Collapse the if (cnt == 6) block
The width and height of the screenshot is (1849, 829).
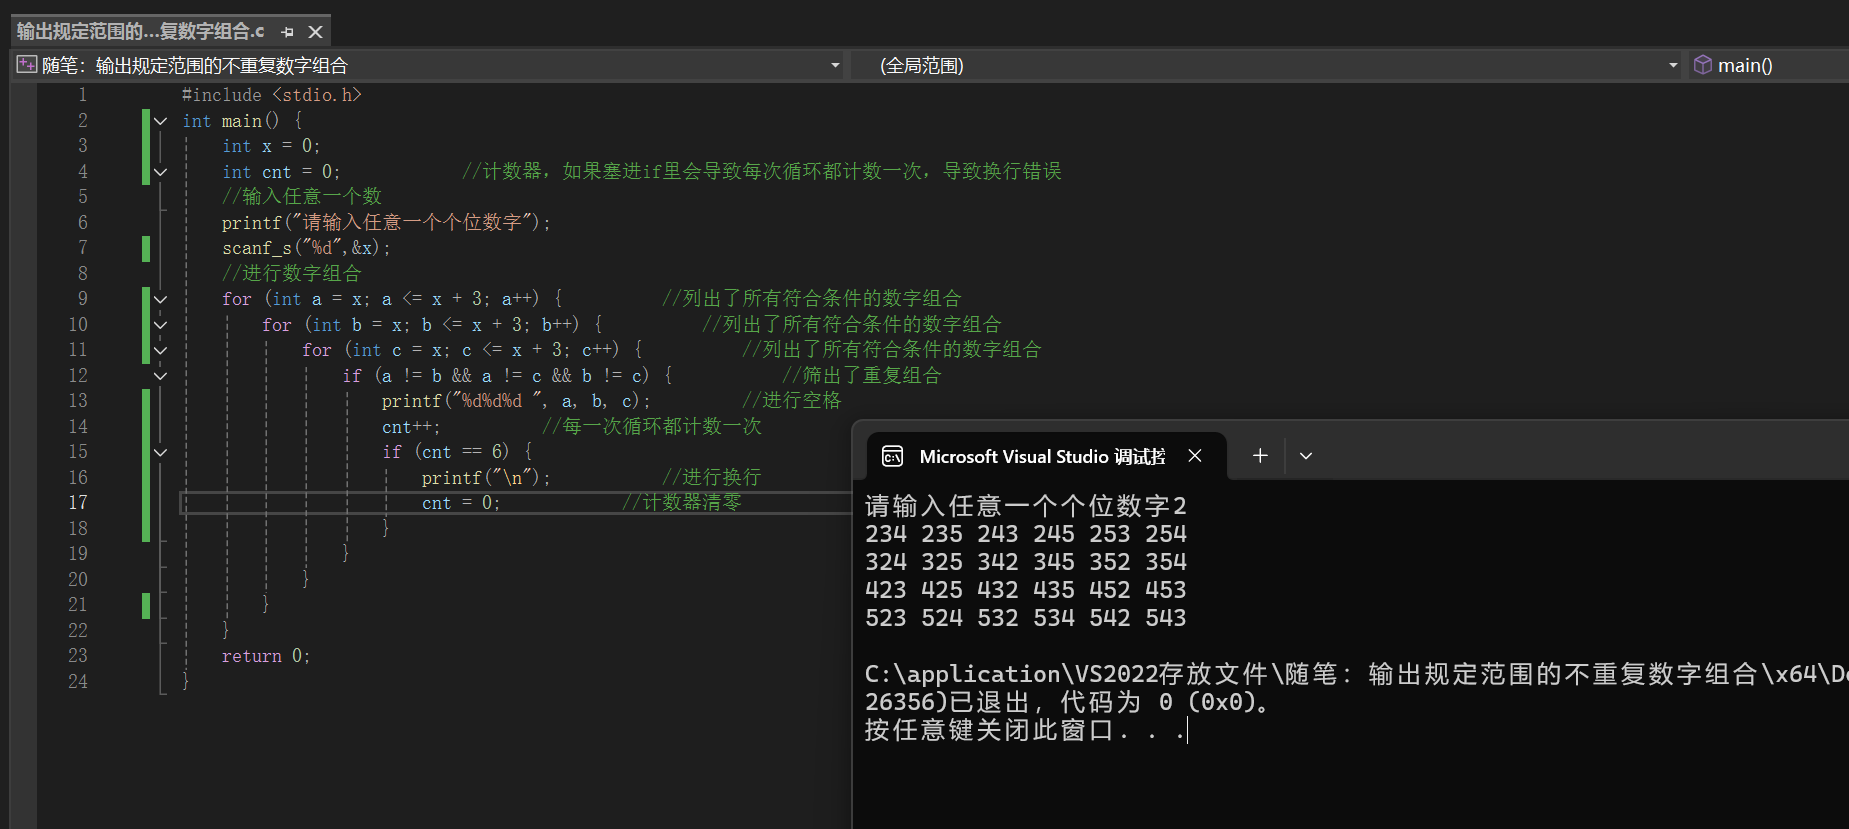click(160, 452)
